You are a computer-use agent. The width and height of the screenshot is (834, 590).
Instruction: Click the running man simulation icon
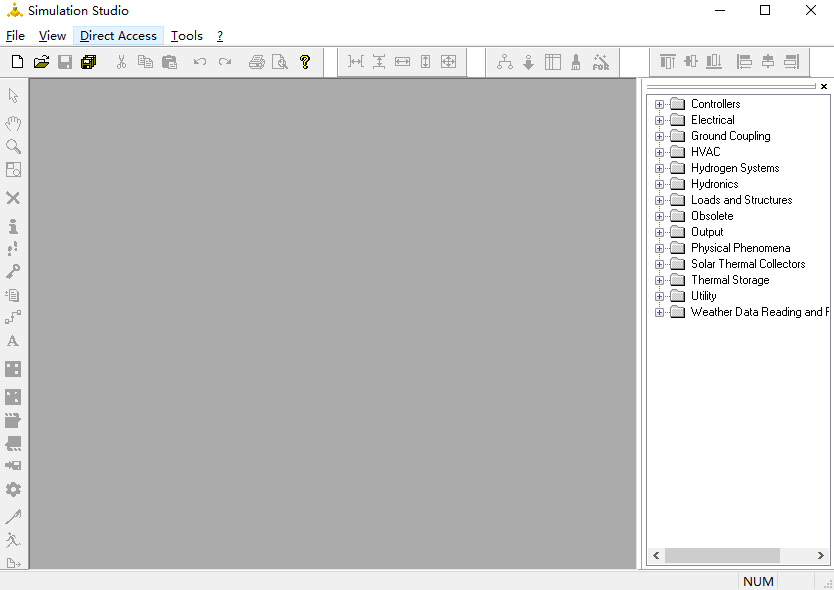(x=13, y=539)
